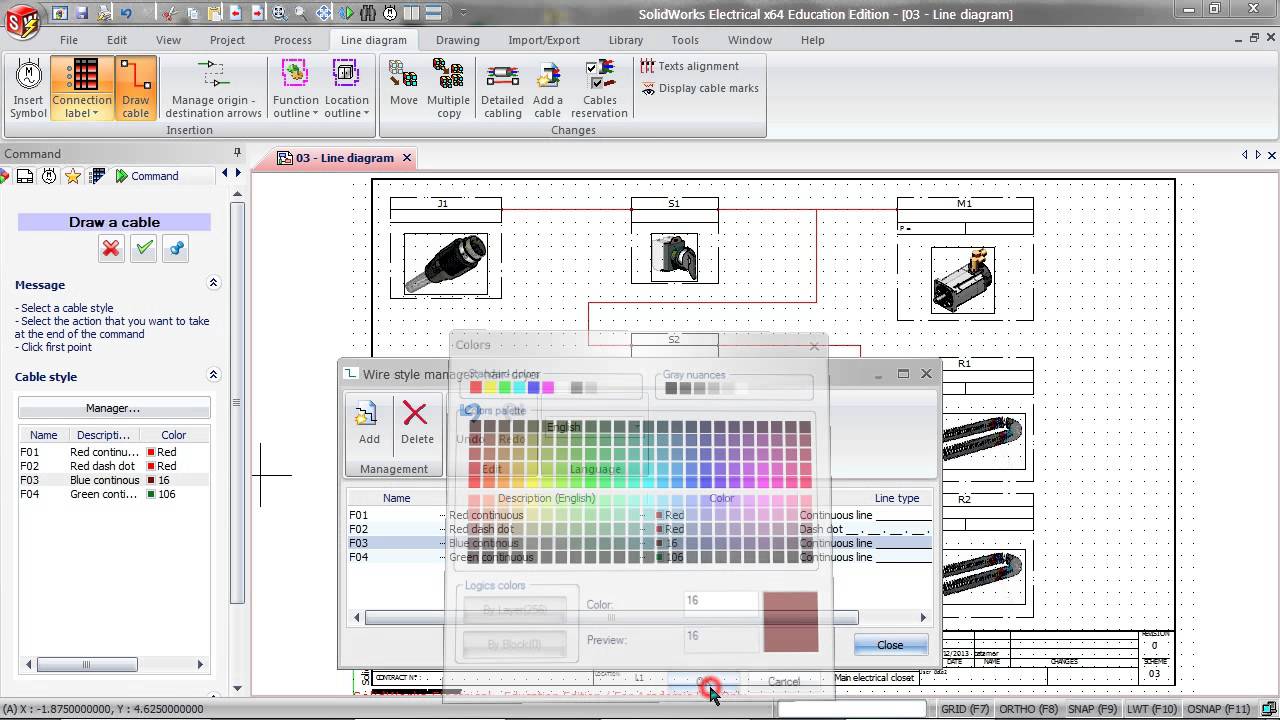The image size is (1280, 720).
Task: Open Cables reservation
Action: pos(599,88)
